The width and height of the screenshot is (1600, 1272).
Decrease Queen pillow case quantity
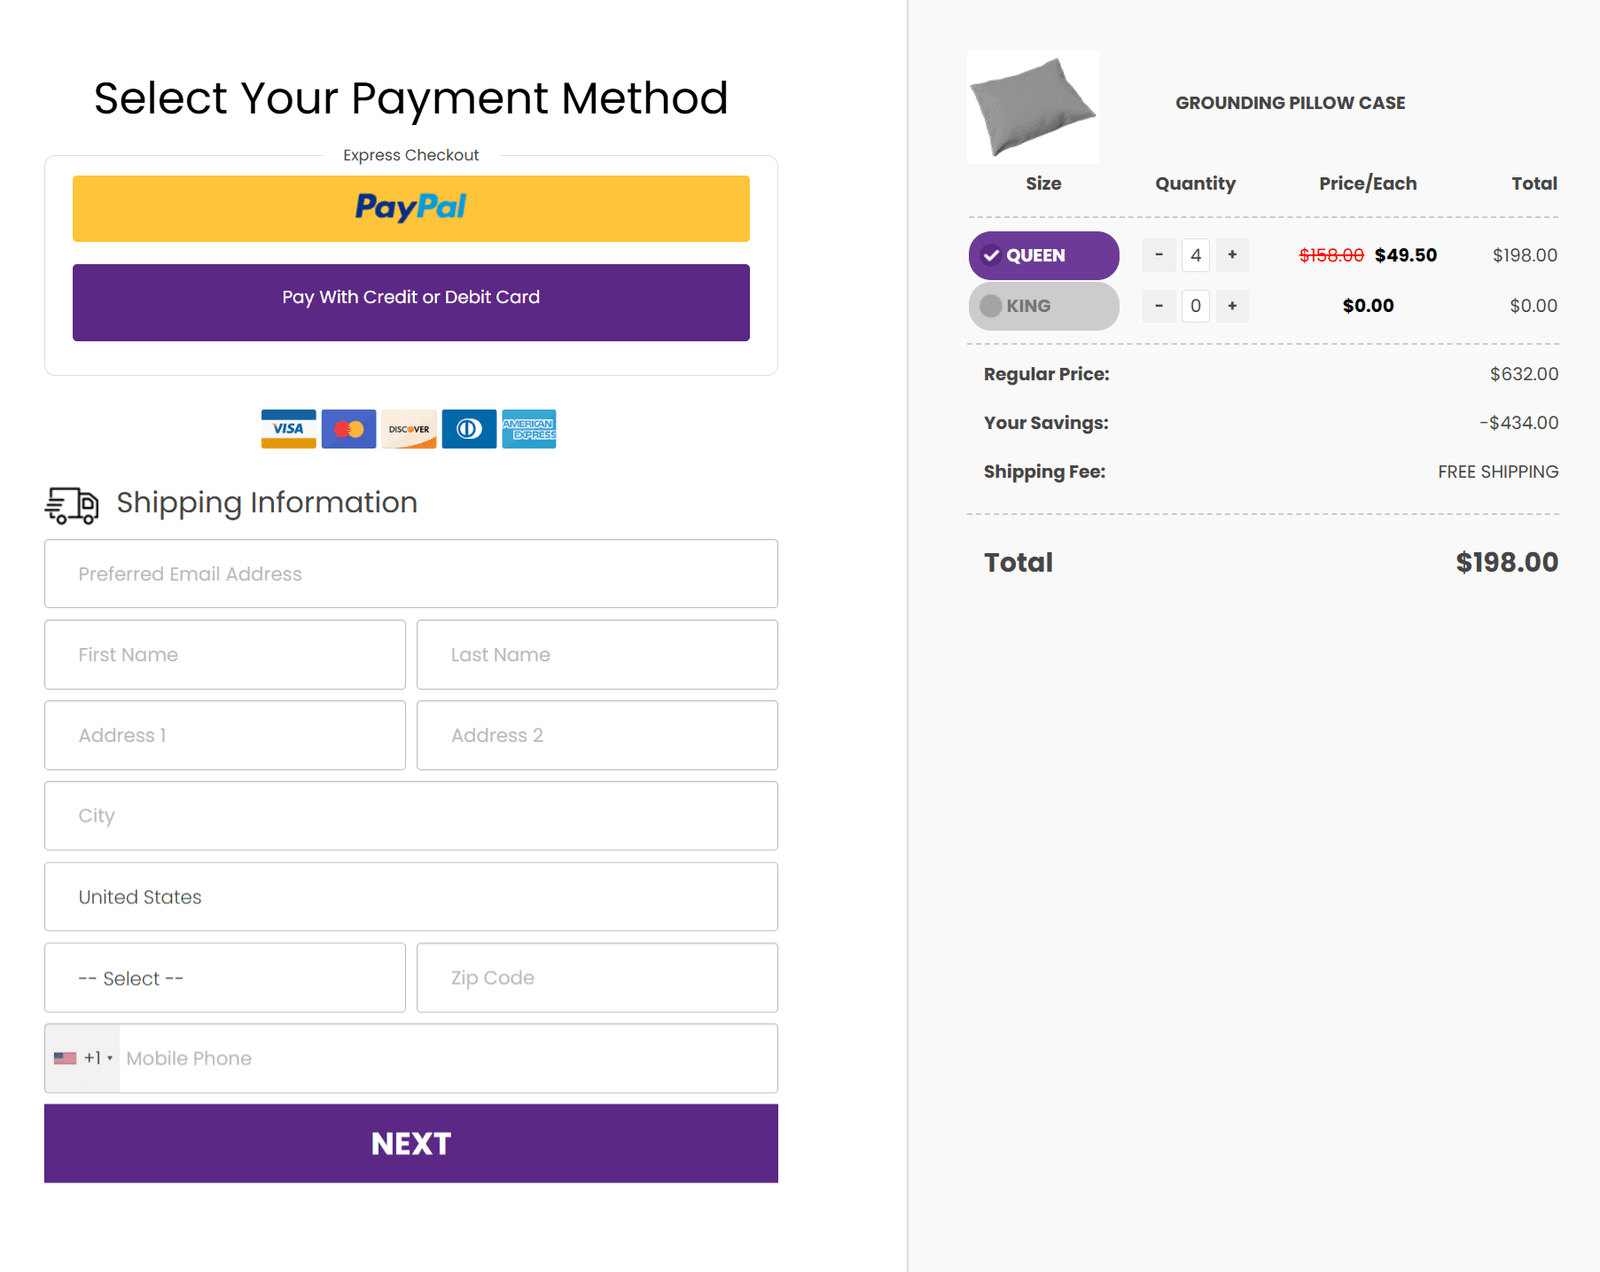[x=1159, y=255]
